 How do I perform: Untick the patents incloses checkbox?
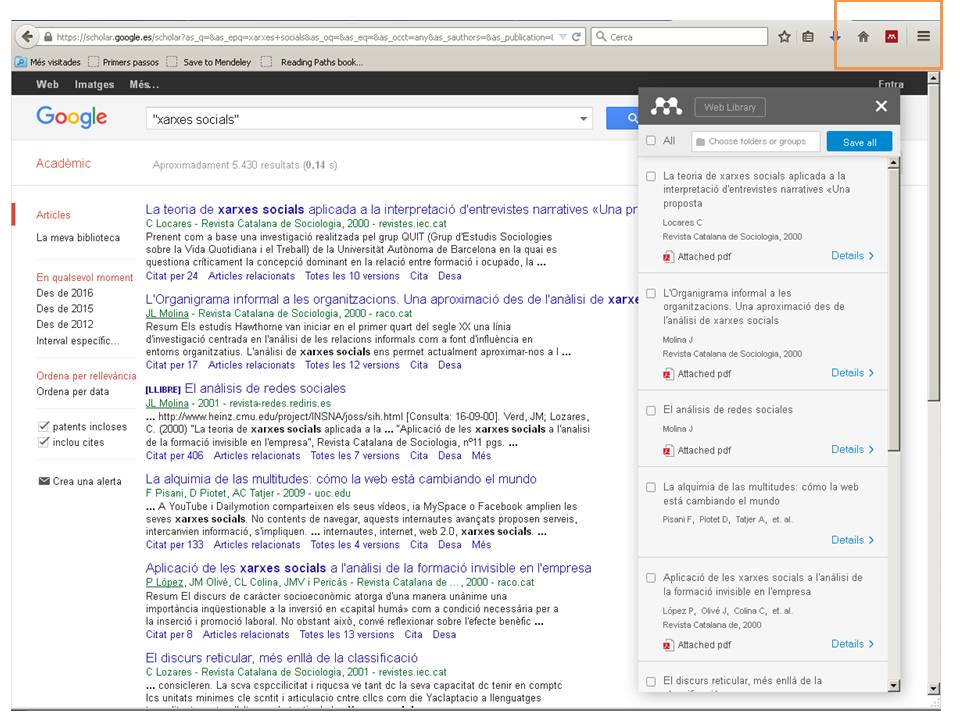43,426
